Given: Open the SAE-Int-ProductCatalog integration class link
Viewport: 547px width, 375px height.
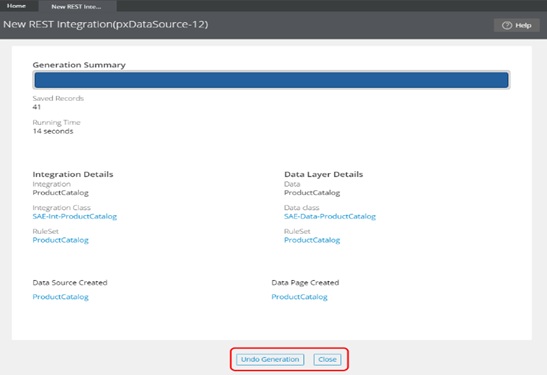Looking at the screenshot, I should (x=75, y=216).
